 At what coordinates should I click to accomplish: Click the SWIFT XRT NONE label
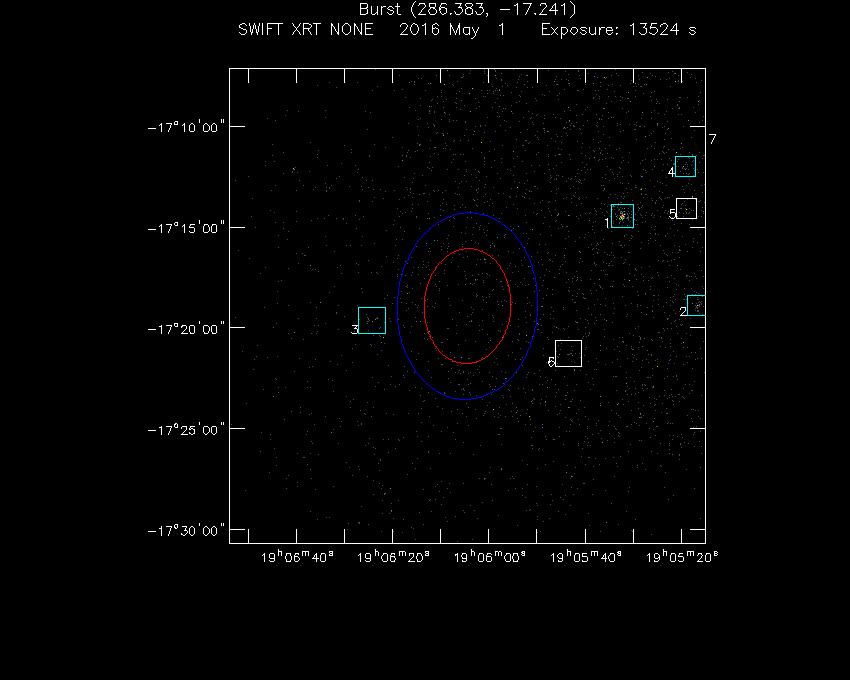306,29
